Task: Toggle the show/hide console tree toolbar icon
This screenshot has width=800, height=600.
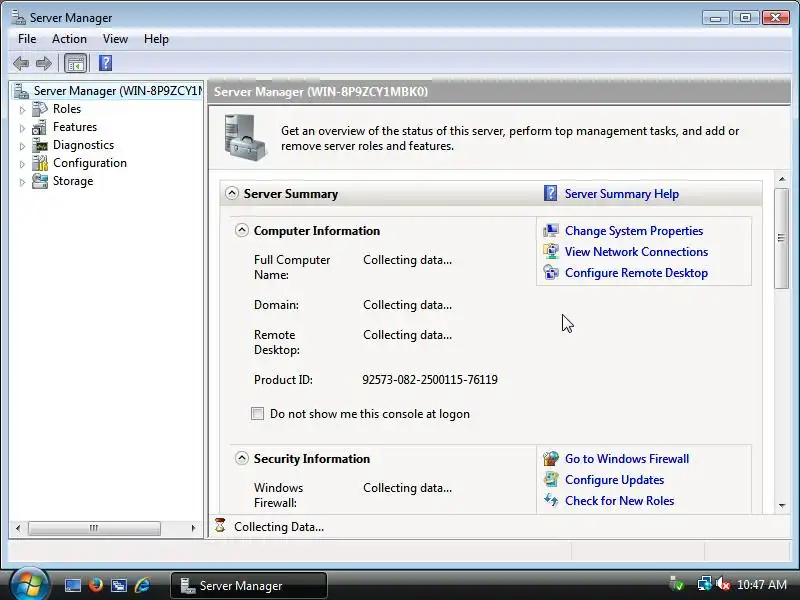Action: point(76,63)
